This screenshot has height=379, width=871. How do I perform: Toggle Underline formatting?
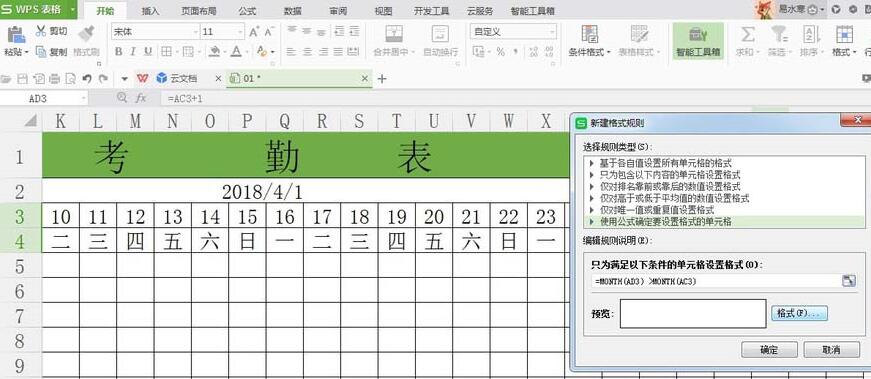(148, 52)
